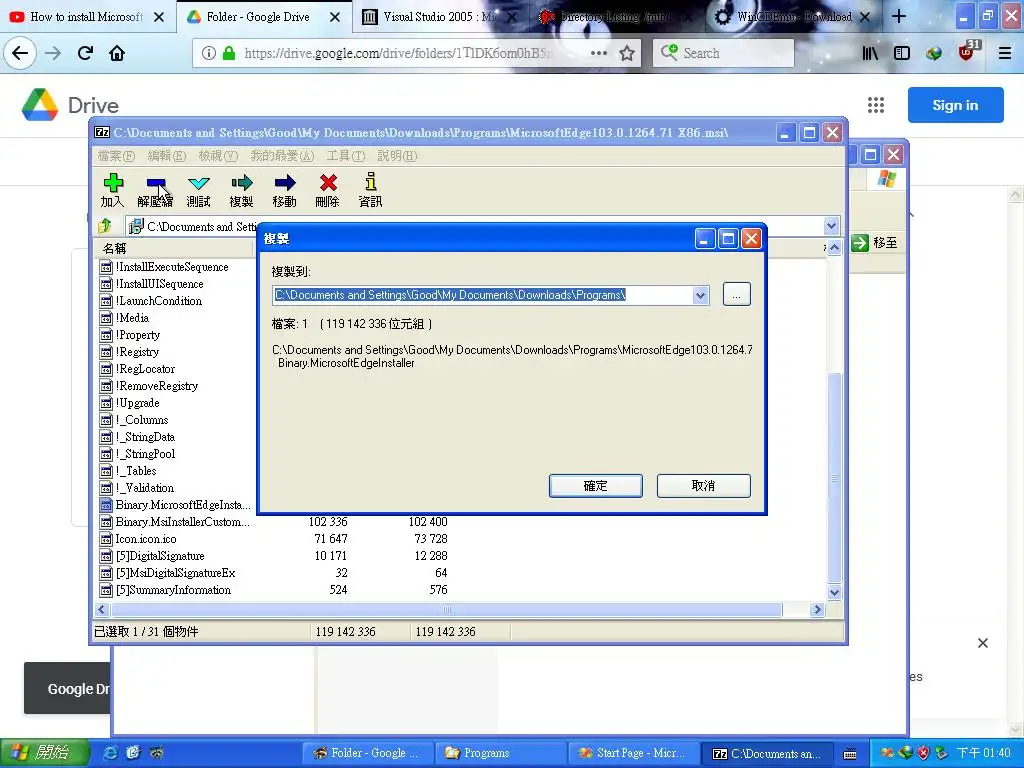Click the 資訊 (Info) toolbar icon
The height and width of the screenshot is (768, 1024).
(x=370, y=182)
